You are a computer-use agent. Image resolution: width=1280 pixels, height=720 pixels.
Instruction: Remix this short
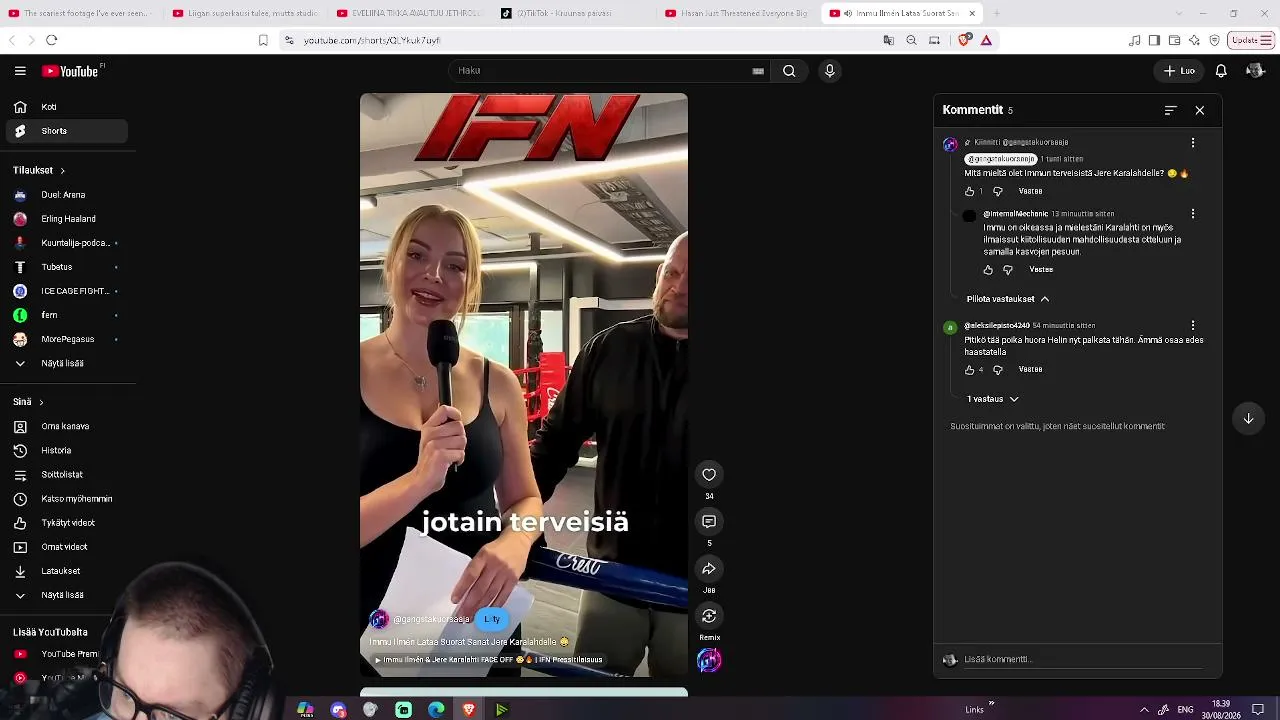click(x=709, y=616)
